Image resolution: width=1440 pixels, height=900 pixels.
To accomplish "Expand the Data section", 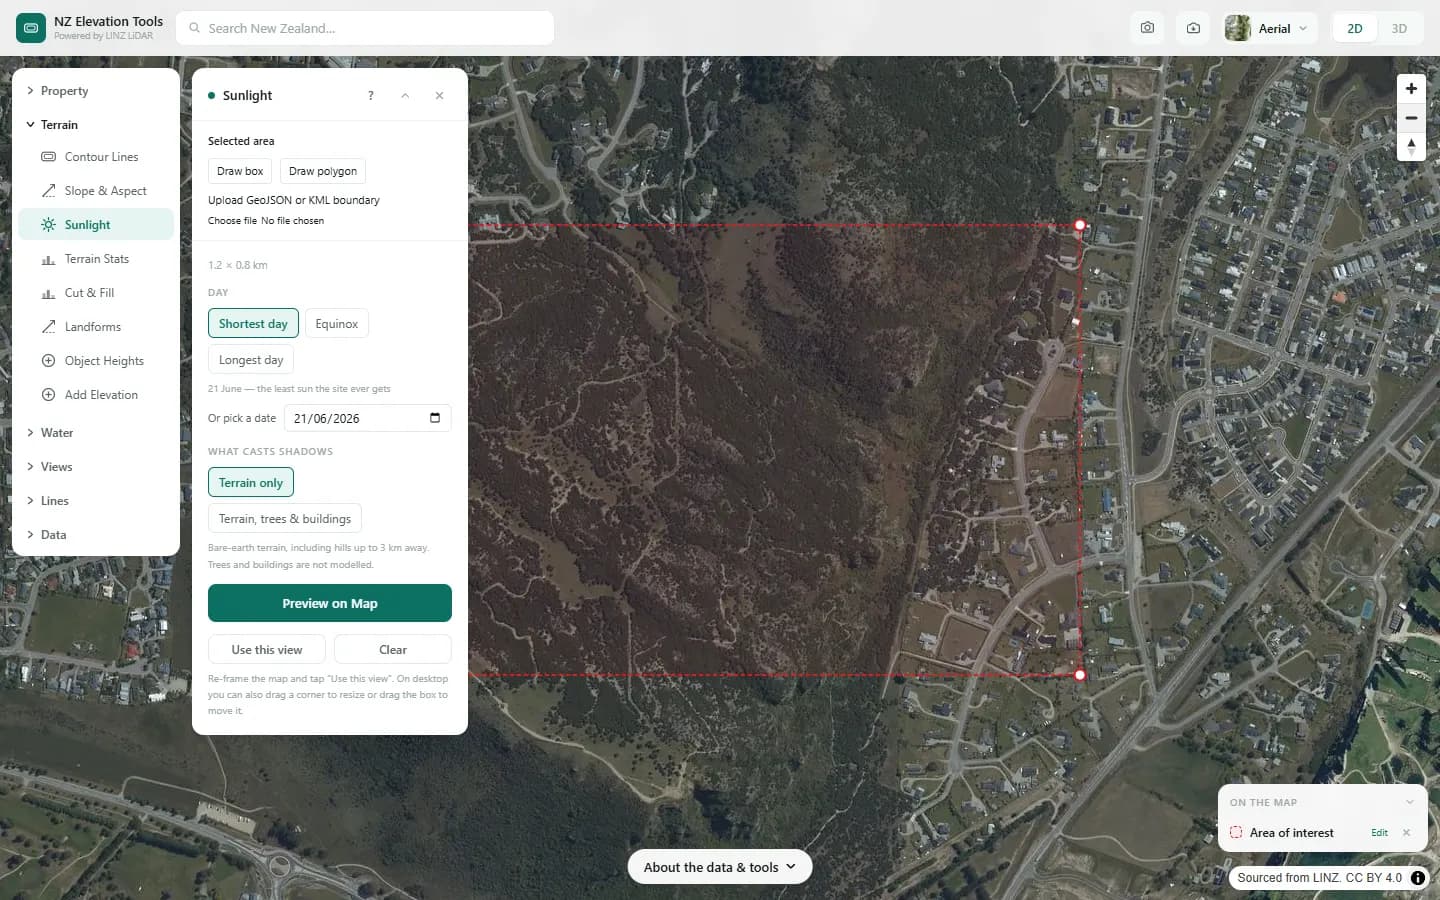I will coord(96,535).
